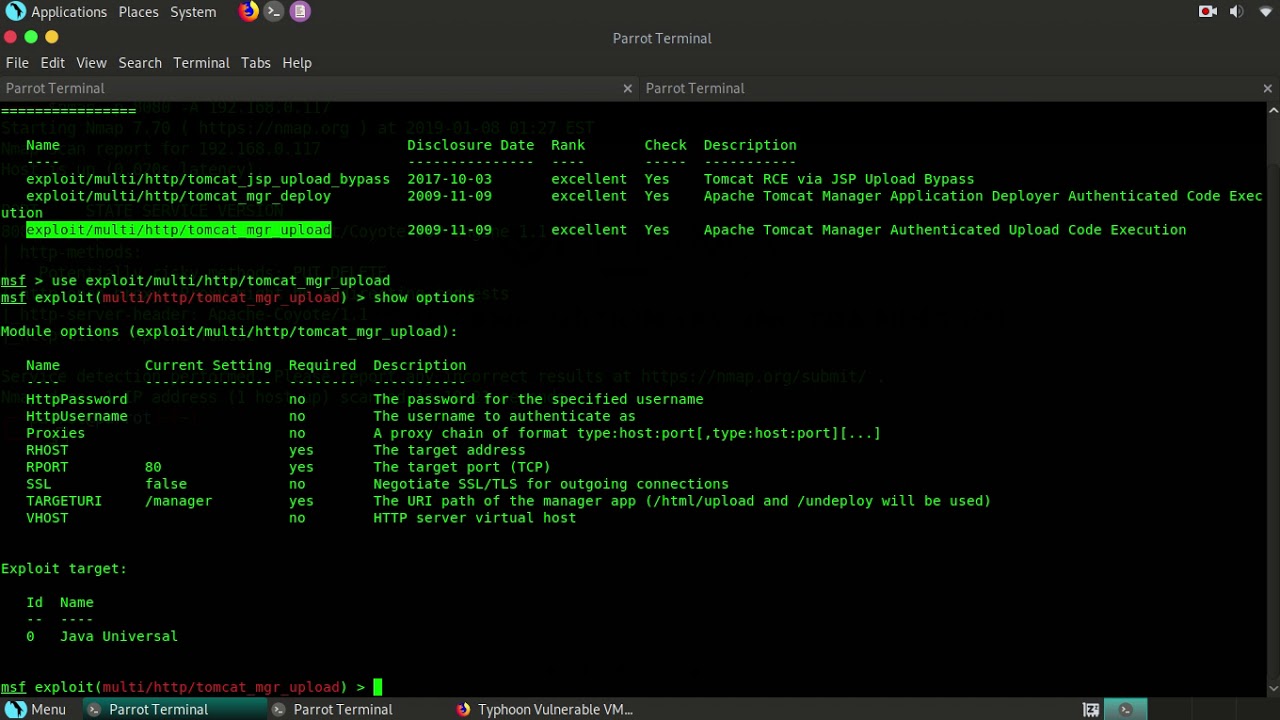This screenshot has height=720, width=1280.
Task: Click the HttpPassword option name
Action: click(x=76, y=399)
